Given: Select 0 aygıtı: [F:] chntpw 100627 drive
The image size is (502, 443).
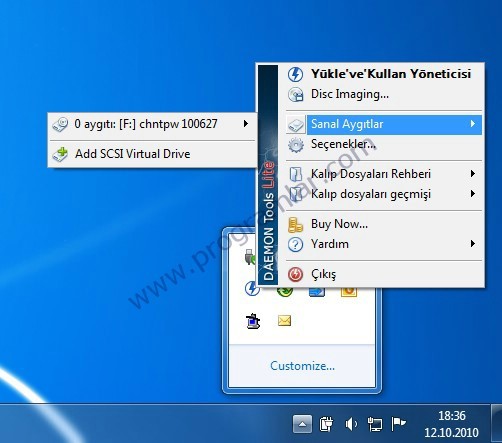Looking at the screenshot, I should (153, 124).
